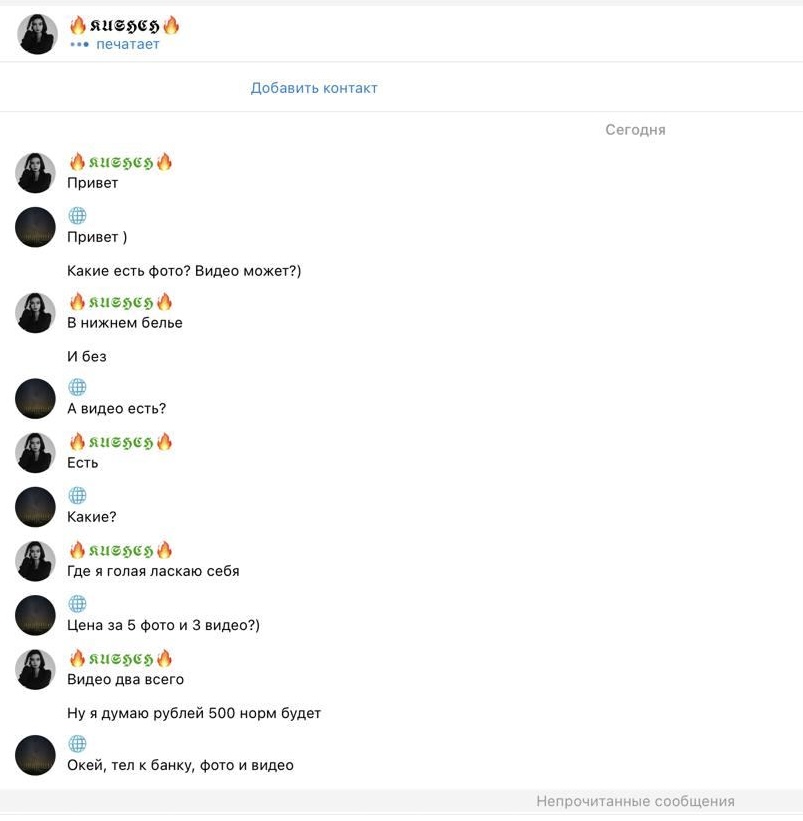Select the message 'Ну я думаю рублей 500 норм будет'
Viewport: 803px width, 821px height.
[x=194, y=713]
